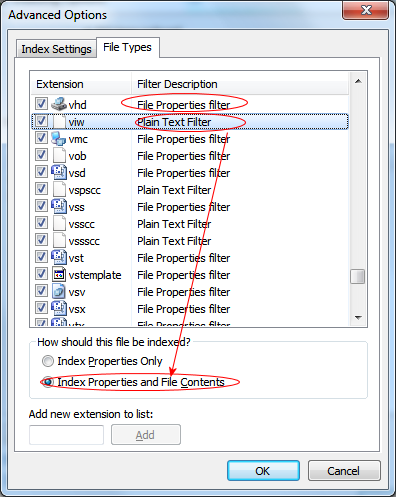Click the vss stencil file icon
396x497 pixels.
click(x=59, y=206)
